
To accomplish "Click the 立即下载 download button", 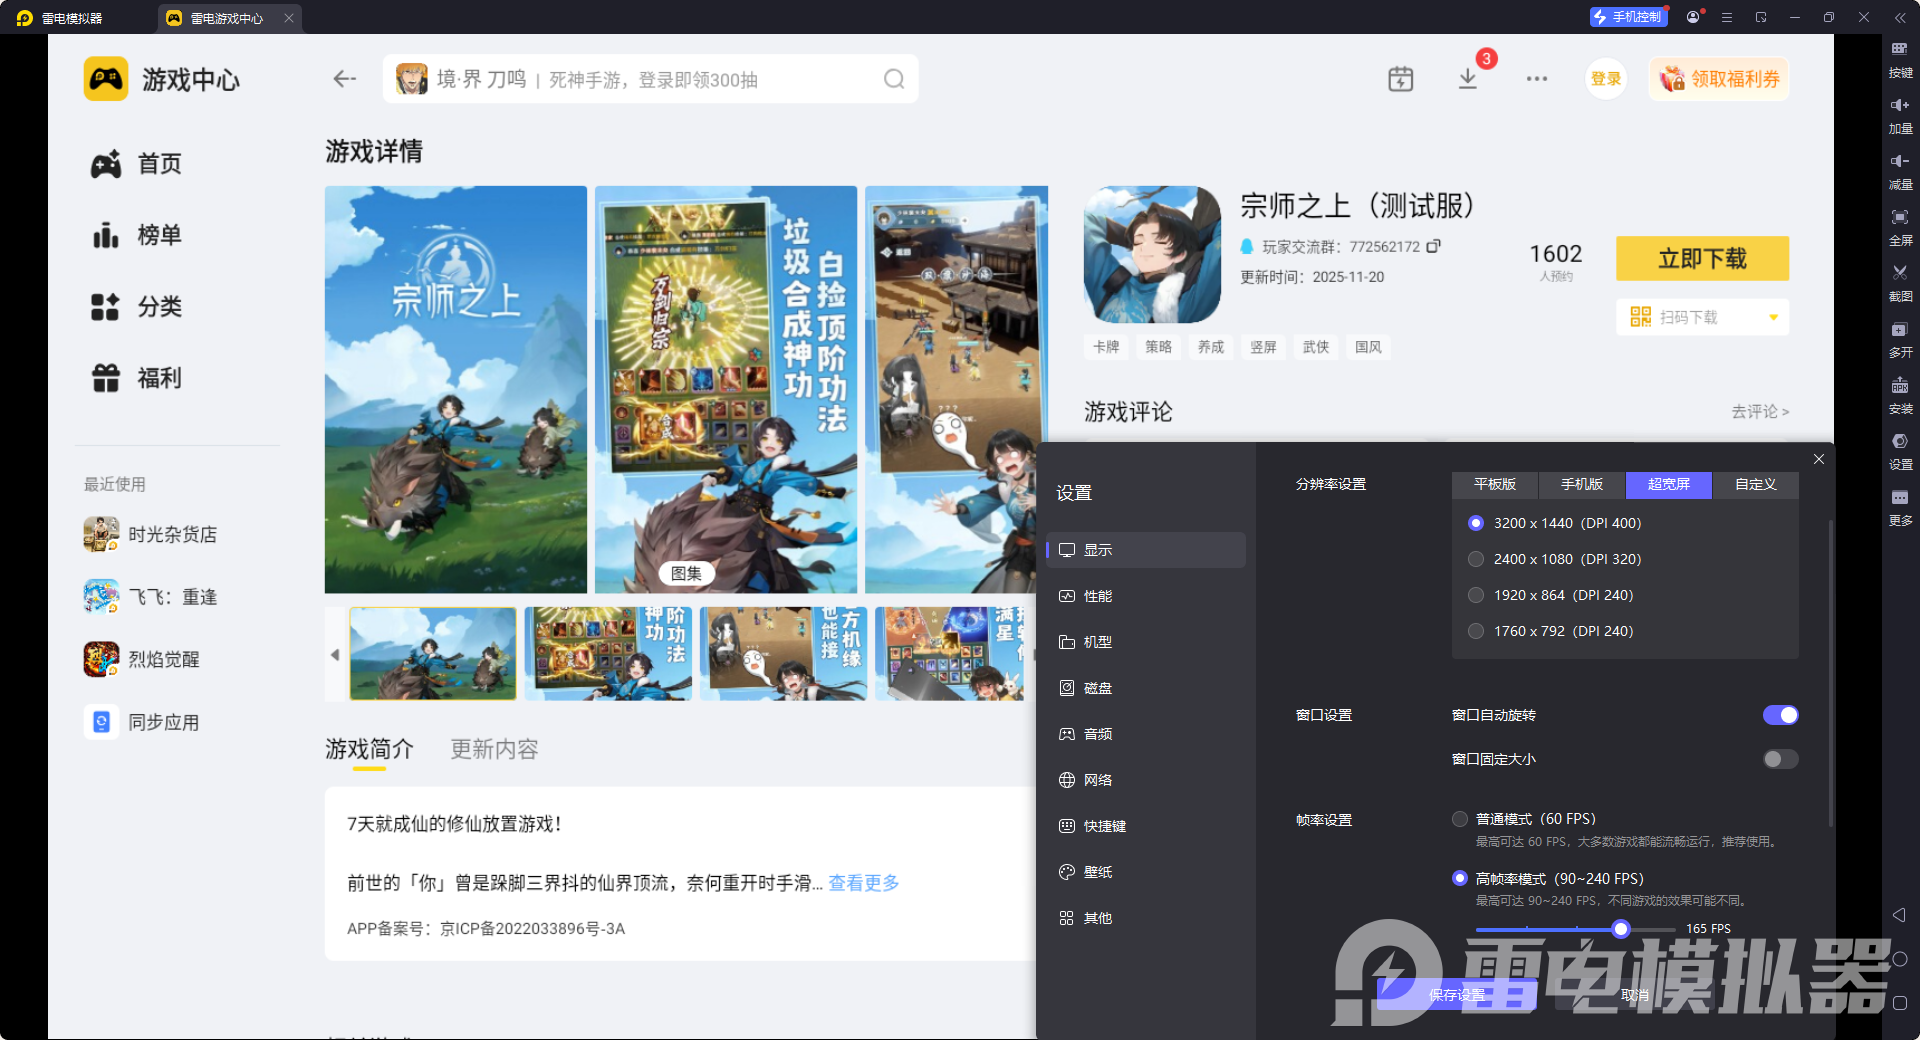I will pos(1702,258).
